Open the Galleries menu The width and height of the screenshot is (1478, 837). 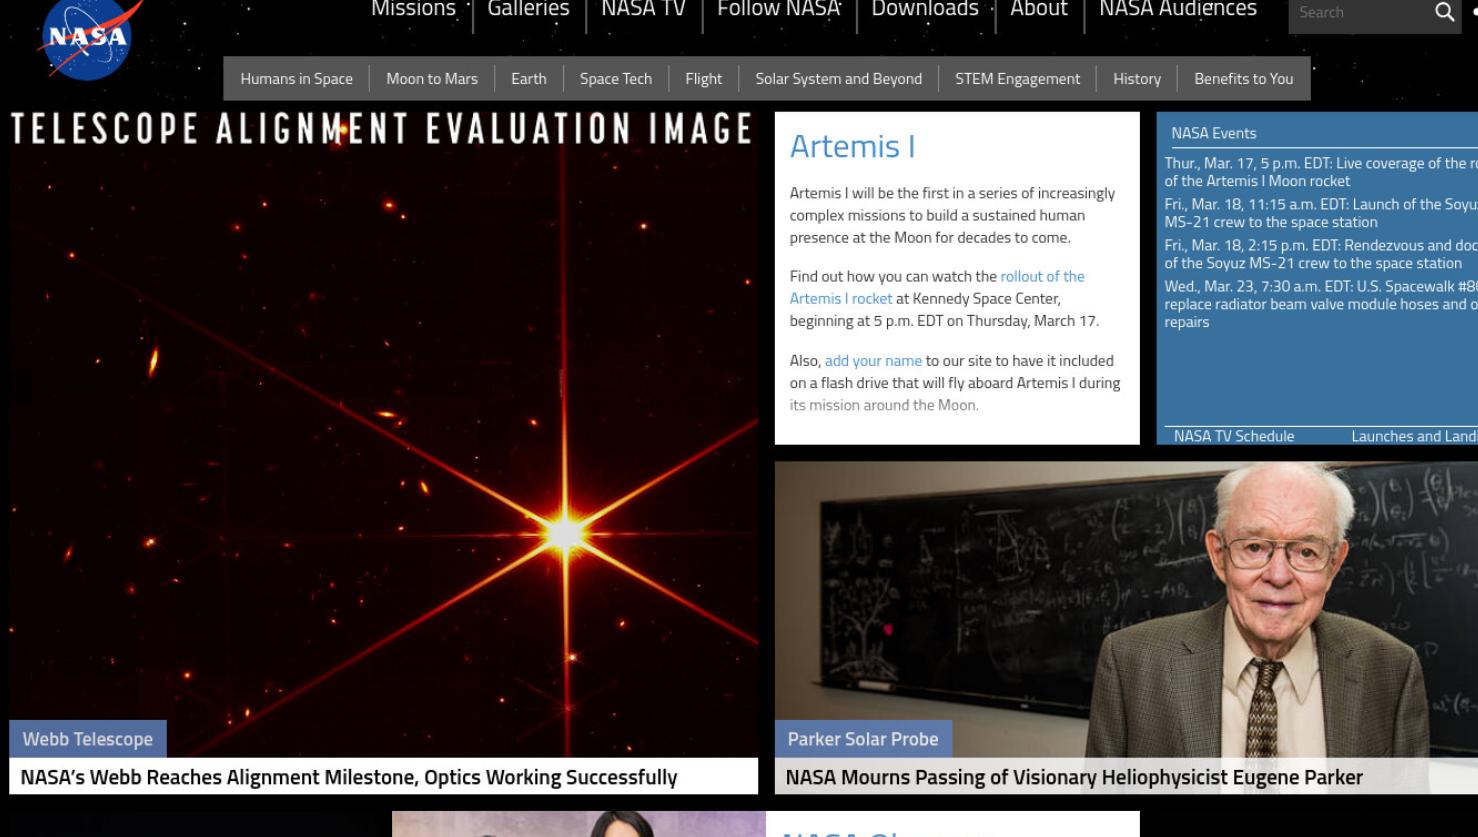(x=528, y=9)
